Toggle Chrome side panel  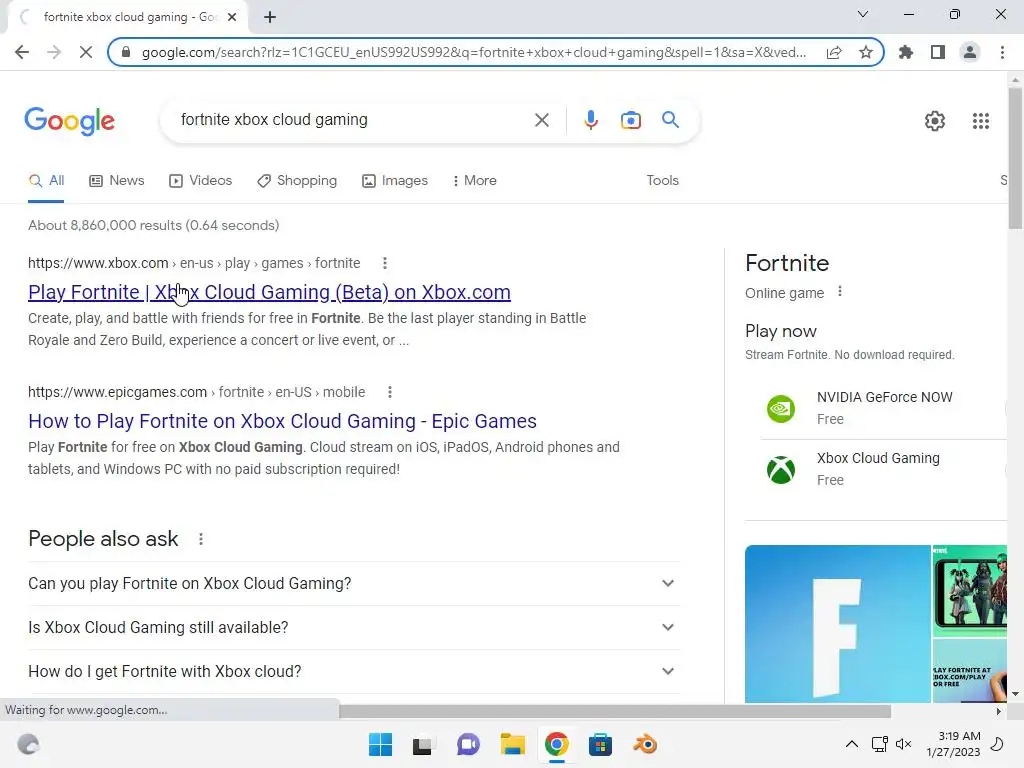(938, 52)
